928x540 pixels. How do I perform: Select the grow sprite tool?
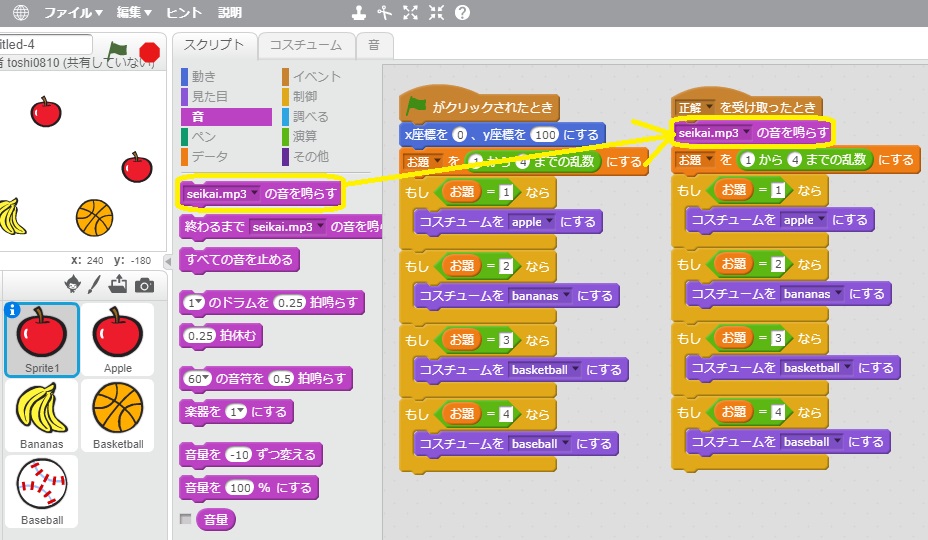[410, 12]
